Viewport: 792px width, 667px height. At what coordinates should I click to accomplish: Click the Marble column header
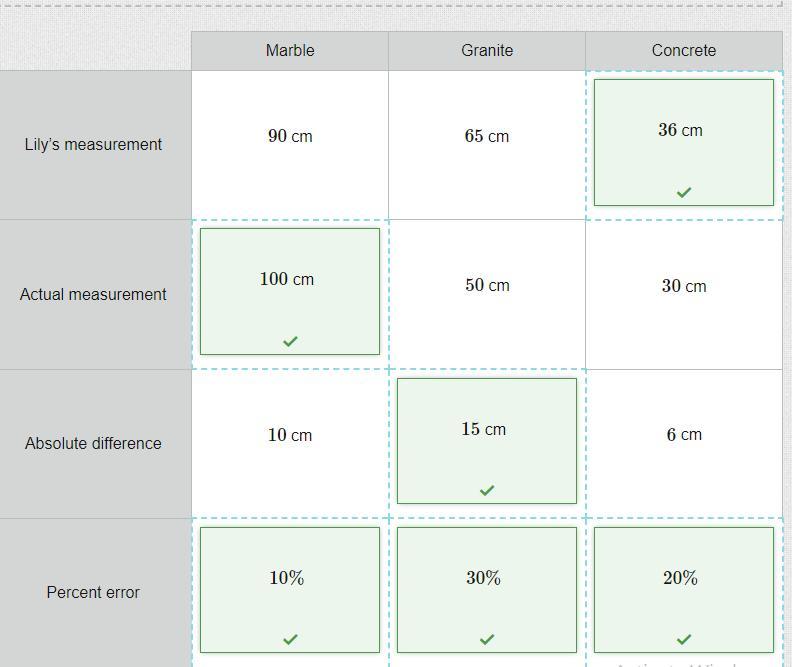pyautogui.click(x=290, y=50)
